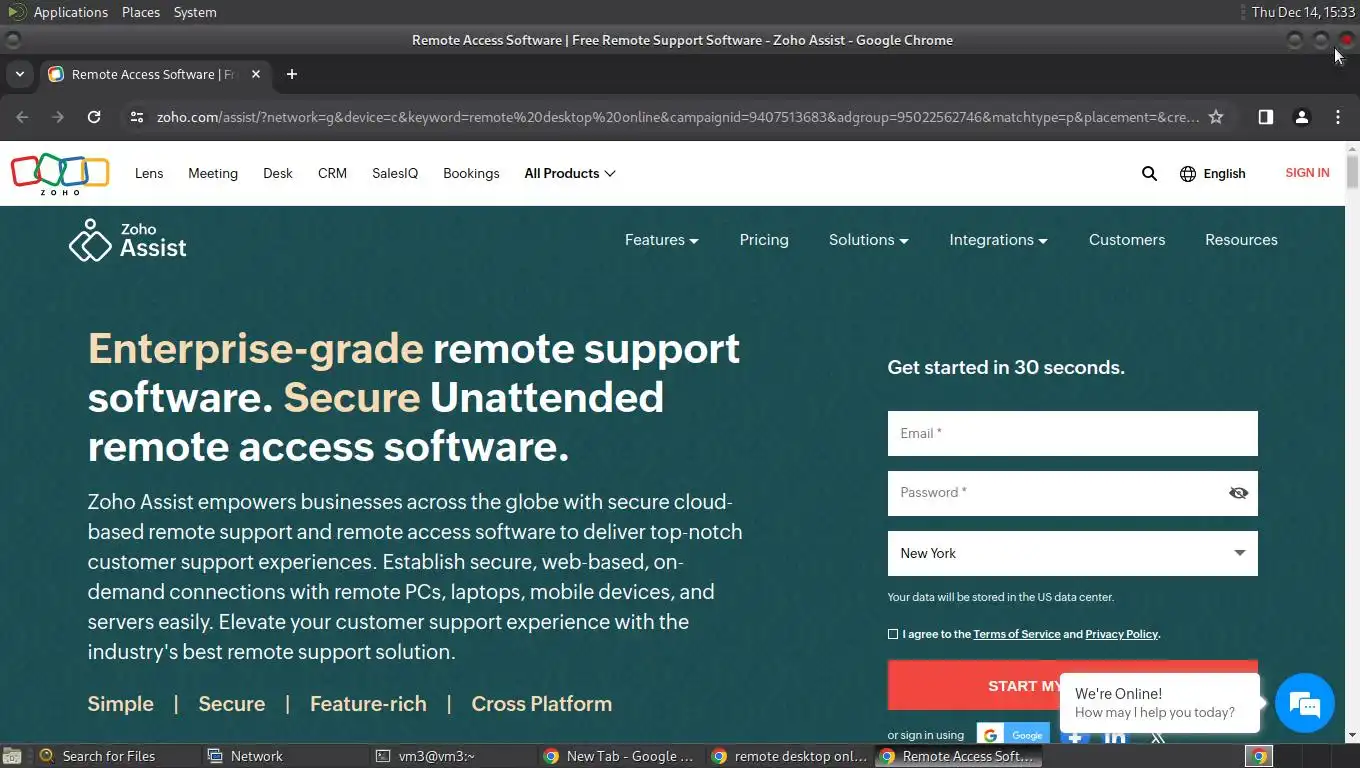Sign in using the Google button

point(1013,735)
